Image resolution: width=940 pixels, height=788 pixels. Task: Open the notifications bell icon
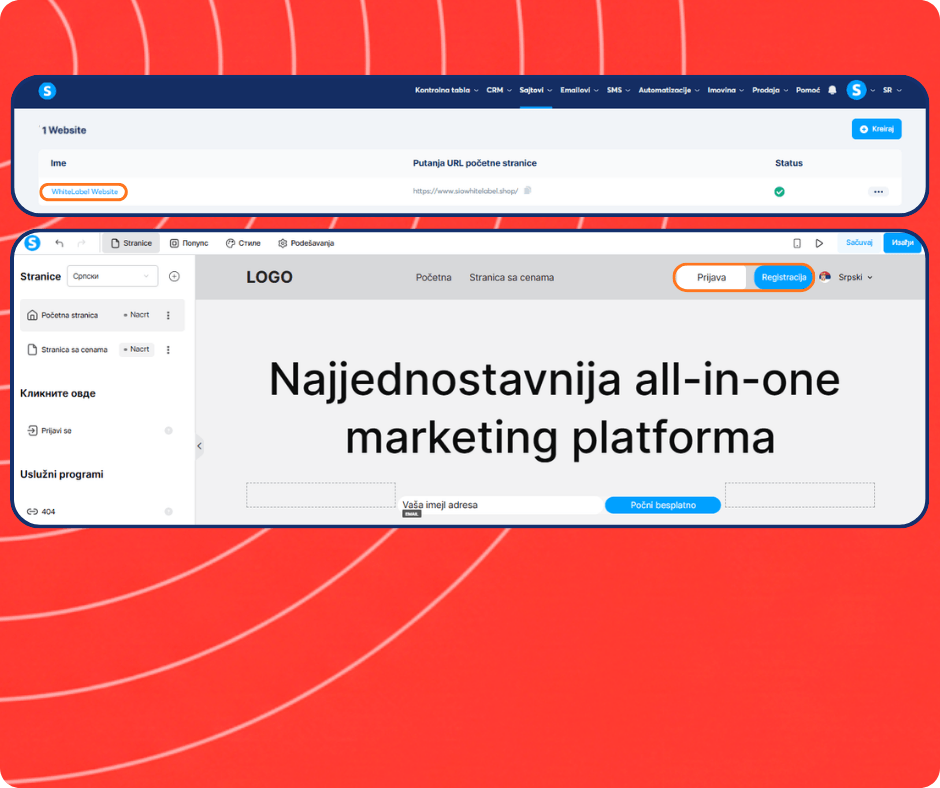(832, 90)
